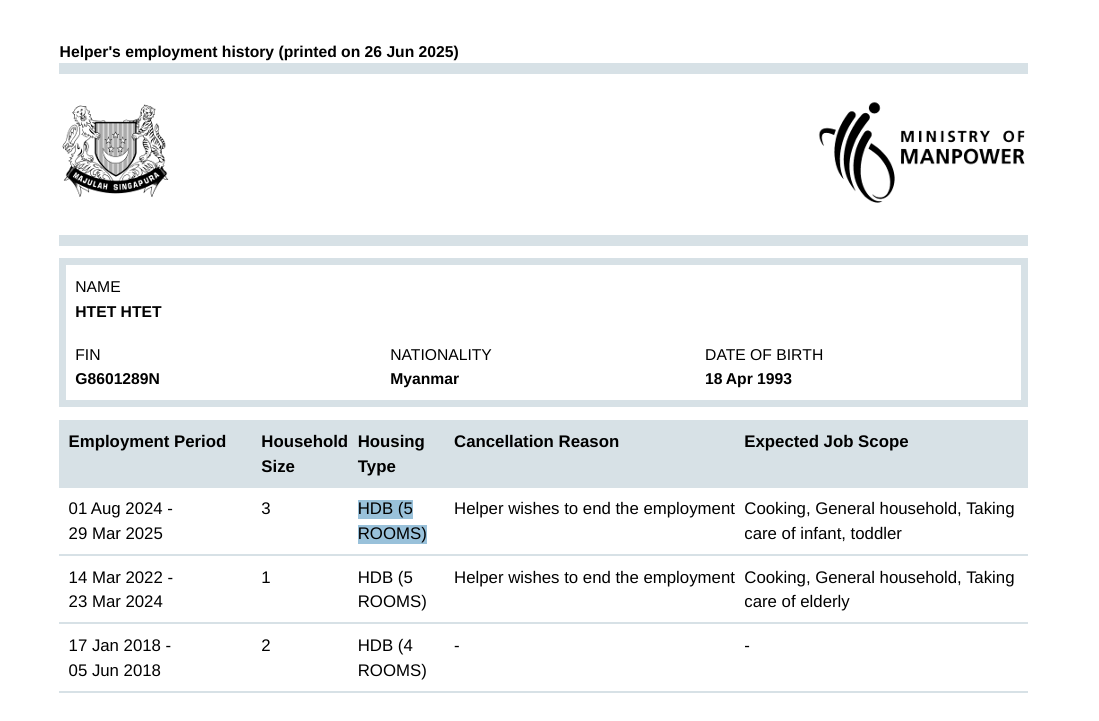Click the Housing Type column header

pos(391,454)
